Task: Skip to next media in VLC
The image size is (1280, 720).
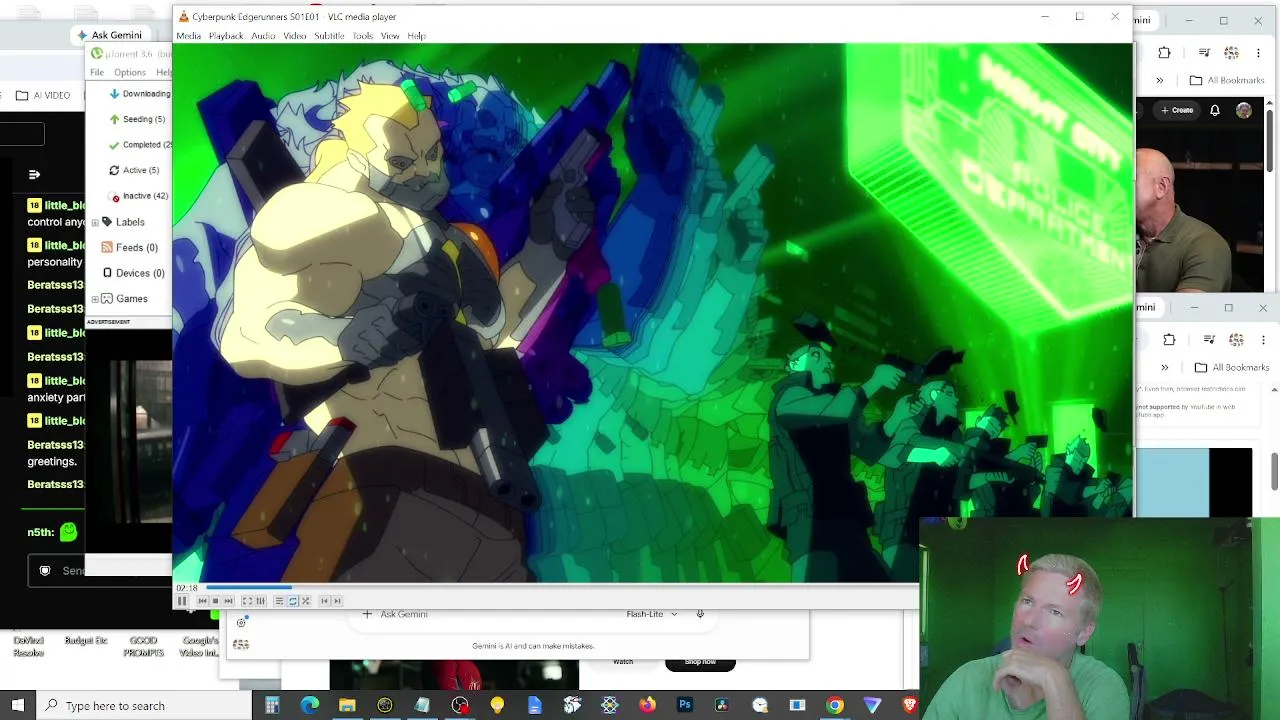Action: 228,601
